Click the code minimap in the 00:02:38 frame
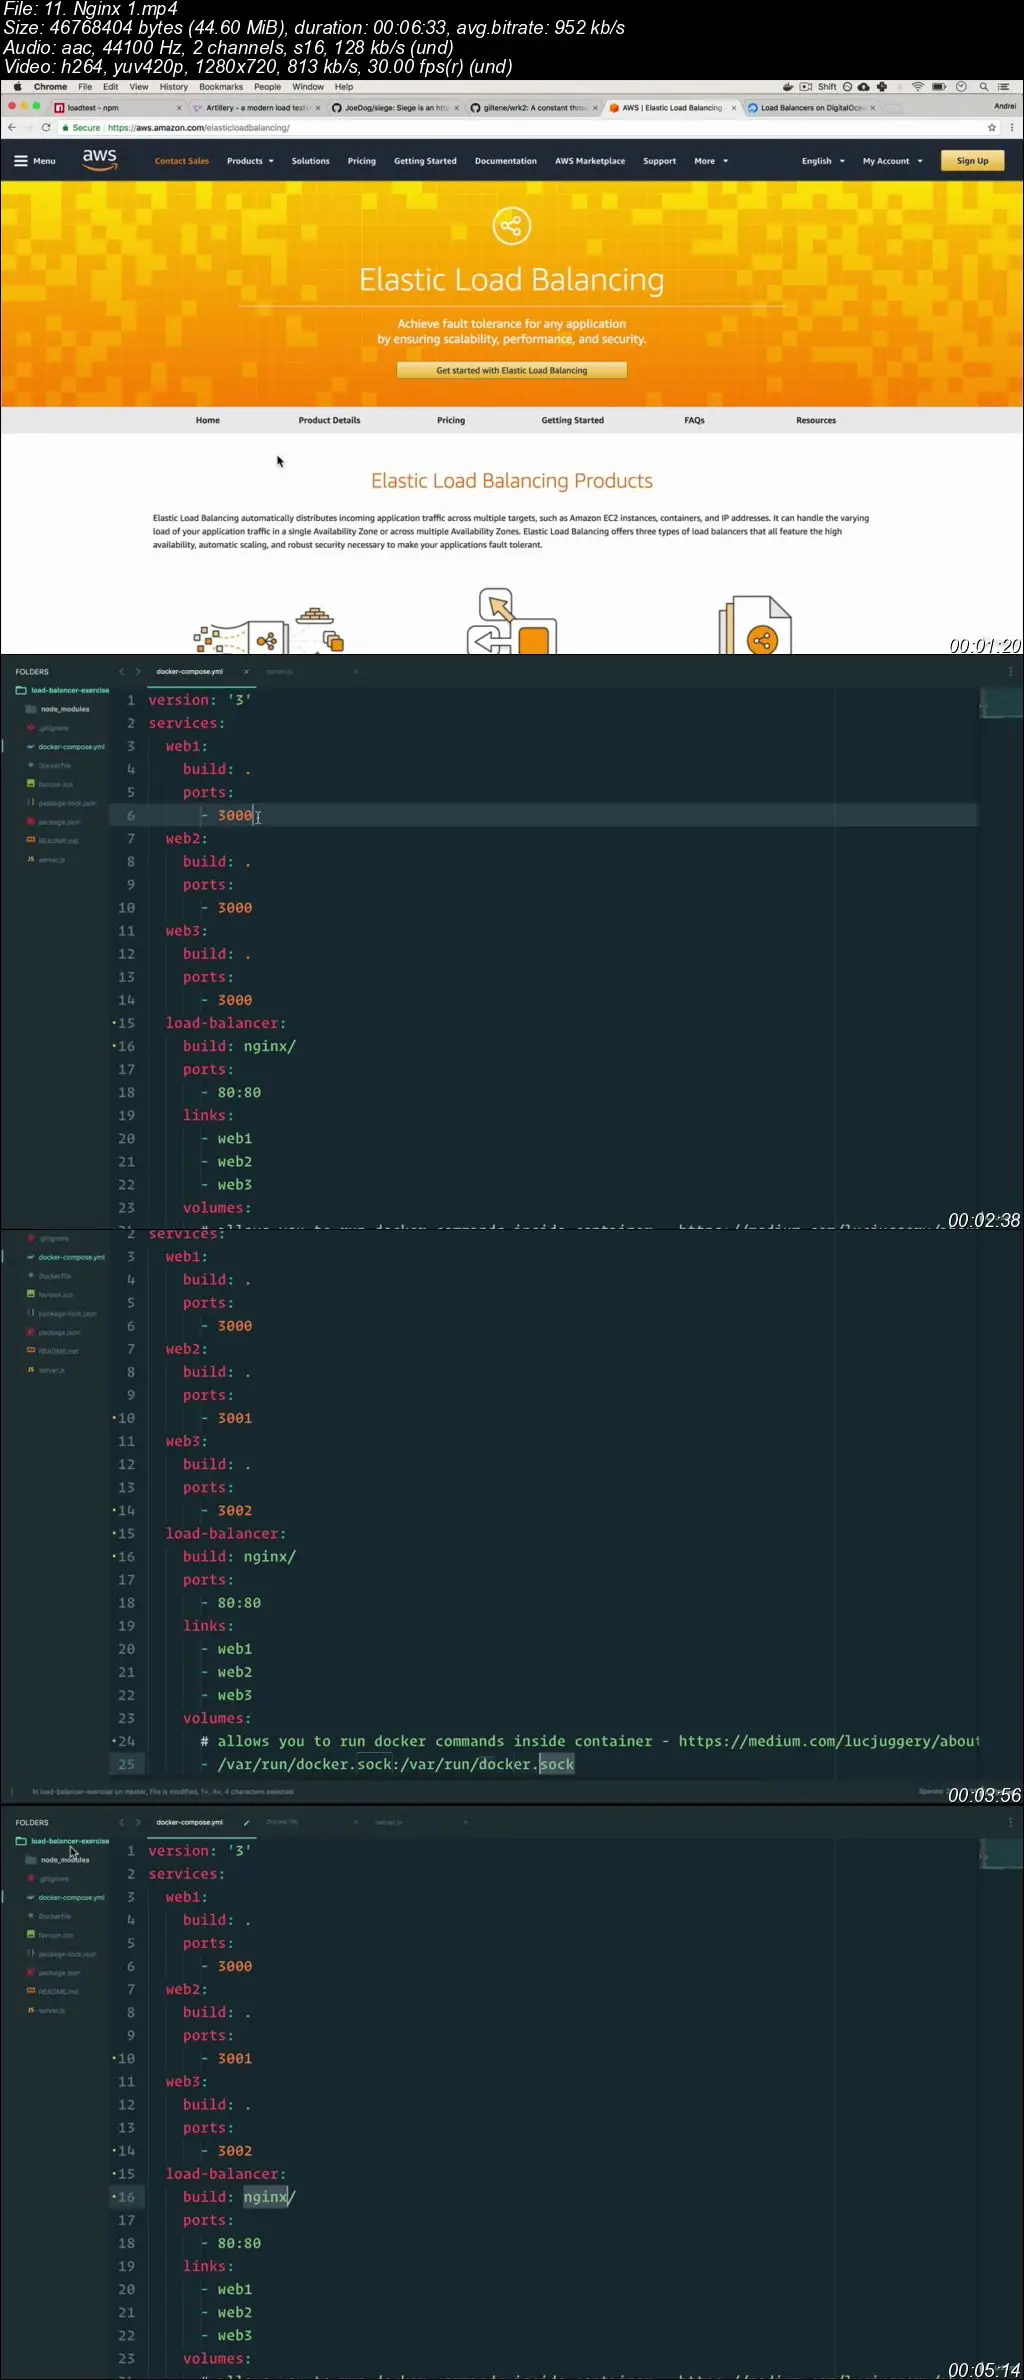Screen dimensions: 1024x2380 tap(1000, 703)
